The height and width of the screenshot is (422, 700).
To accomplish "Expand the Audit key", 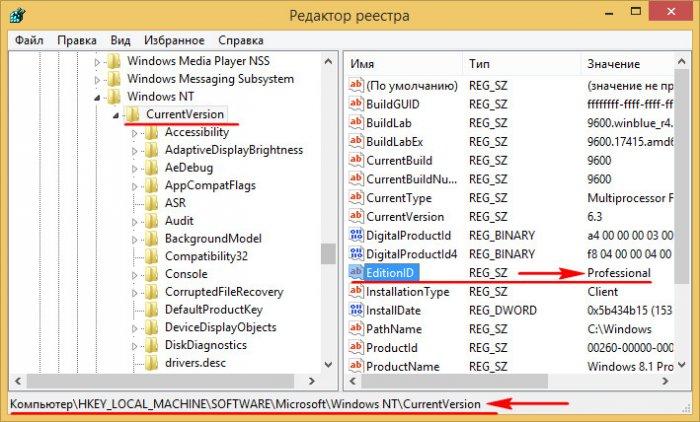I will (134, 222).
